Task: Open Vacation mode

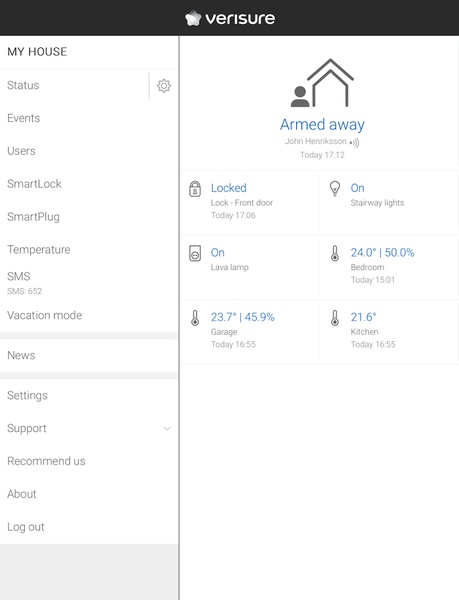Action: (x=89, y=316)
